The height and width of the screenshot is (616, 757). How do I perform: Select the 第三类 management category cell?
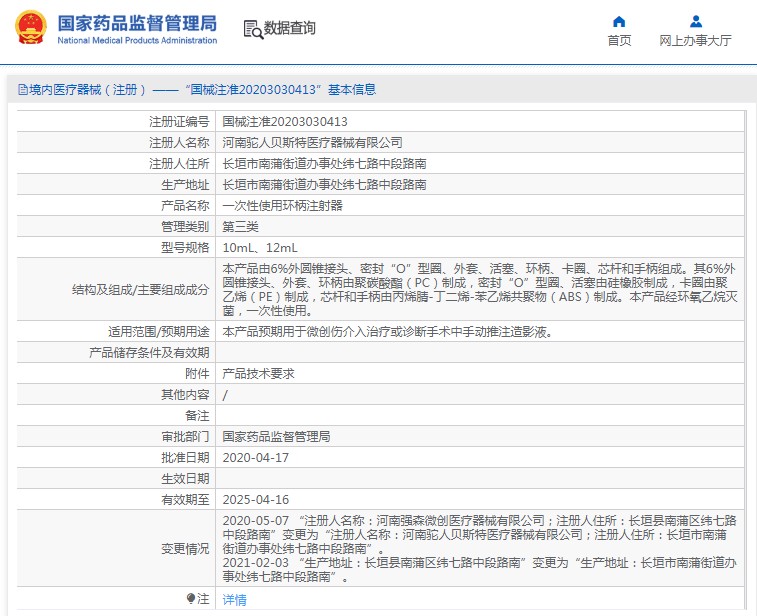point(240,226)
